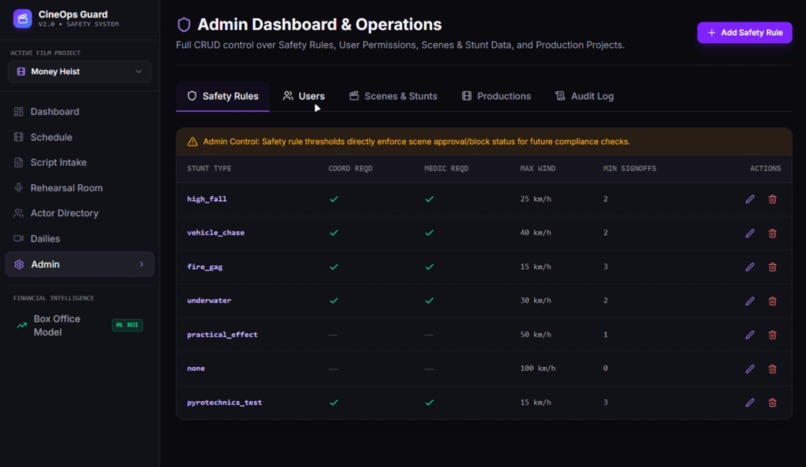Delete the fire_gag rule
Image resolution: width=806 pixels, height=467 pixels.
pyautogui.click(x=772, y=267)
